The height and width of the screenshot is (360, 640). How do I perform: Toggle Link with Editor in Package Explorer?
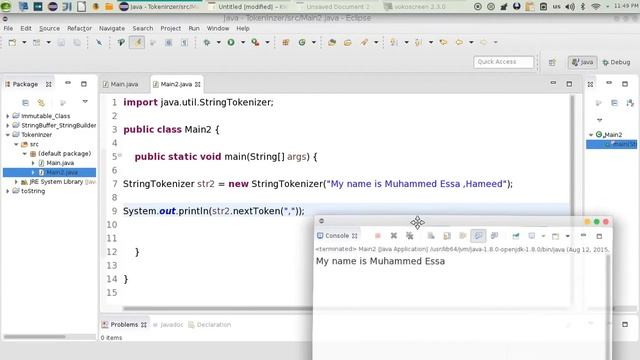41,102
